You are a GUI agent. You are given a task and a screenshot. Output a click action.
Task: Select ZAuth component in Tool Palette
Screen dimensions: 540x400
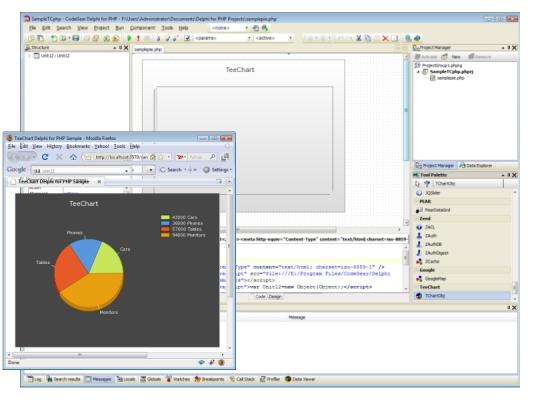pos(462,236)
